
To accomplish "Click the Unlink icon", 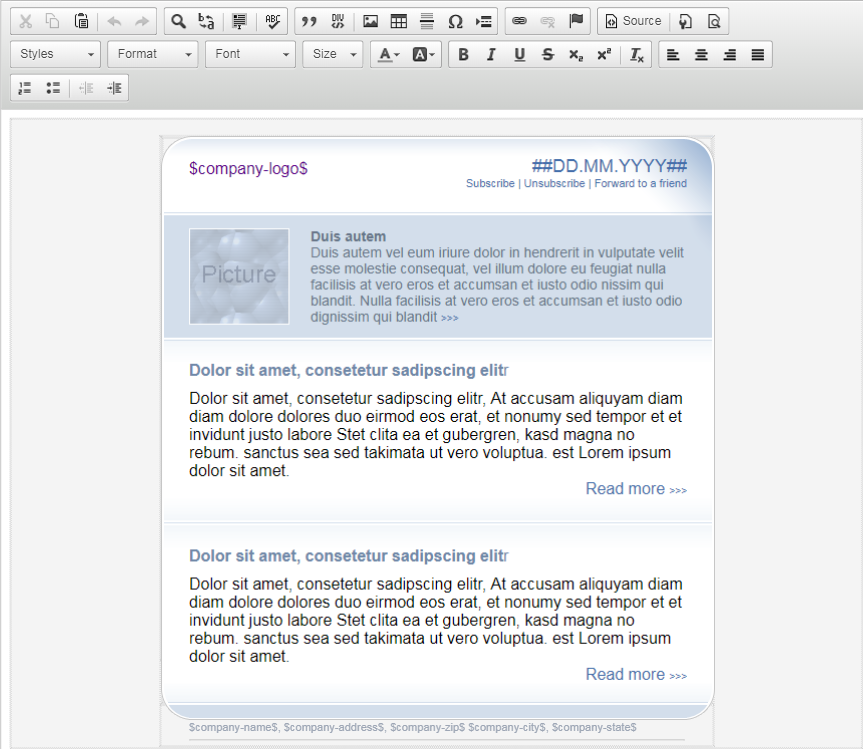I will [x=548, y=21].
